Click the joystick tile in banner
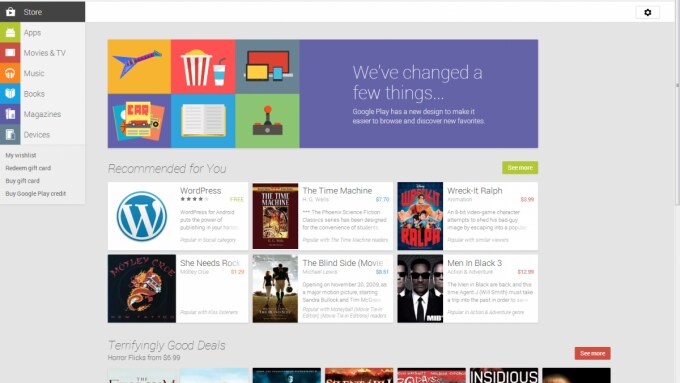This screenshot has height=383, width=680. (268, 121)
